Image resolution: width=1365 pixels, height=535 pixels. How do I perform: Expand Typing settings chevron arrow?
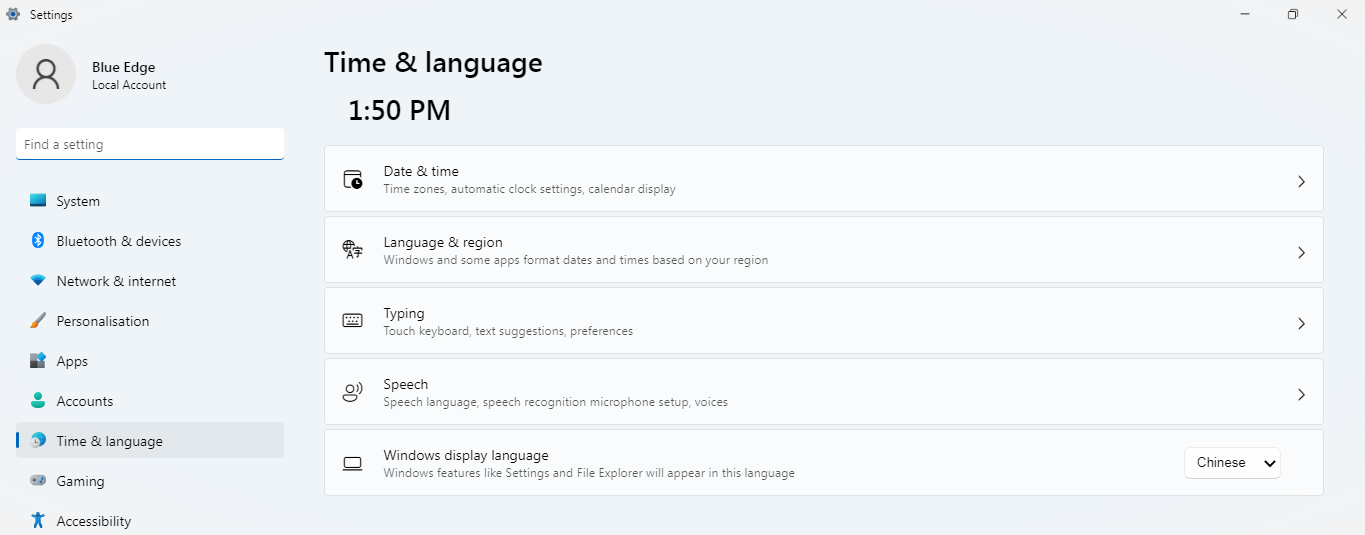[1301, 324]
